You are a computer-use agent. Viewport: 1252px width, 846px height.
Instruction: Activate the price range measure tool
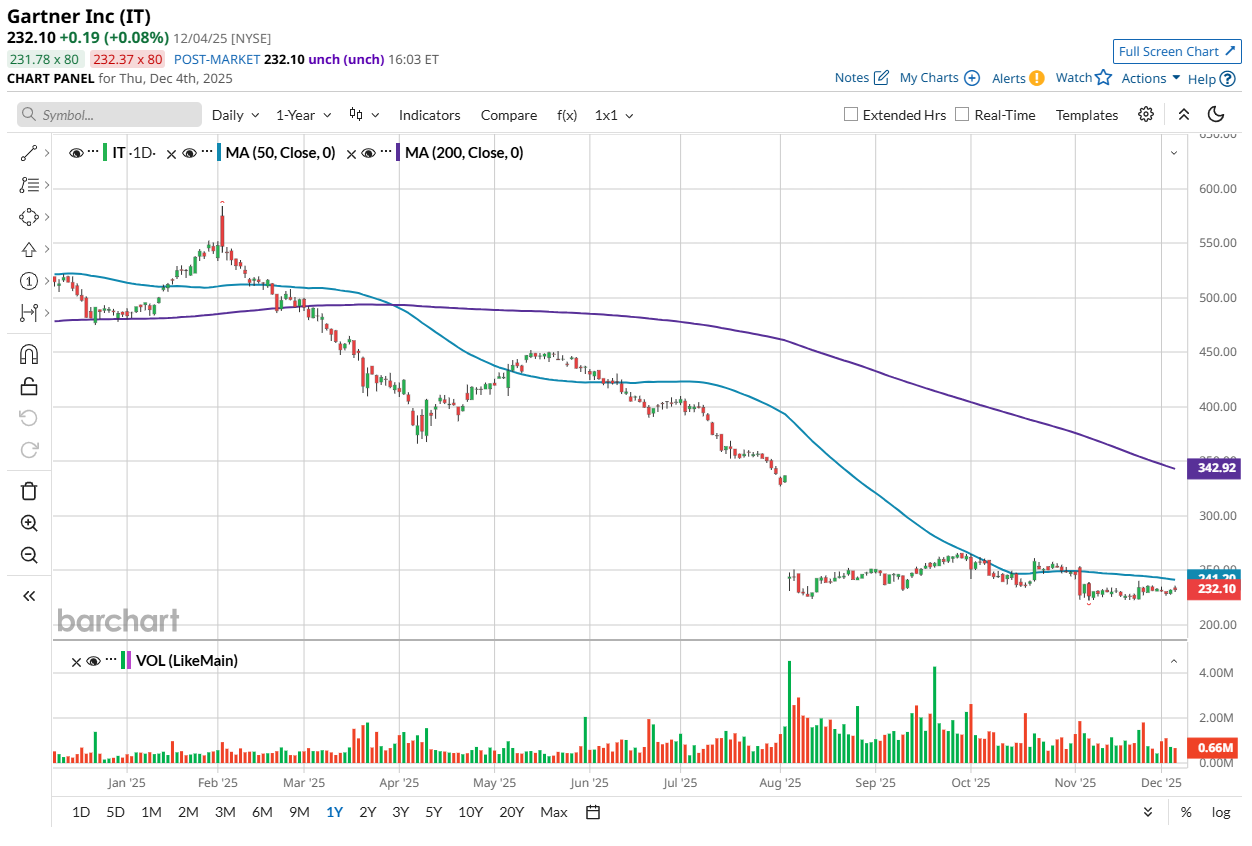point(28,313)
